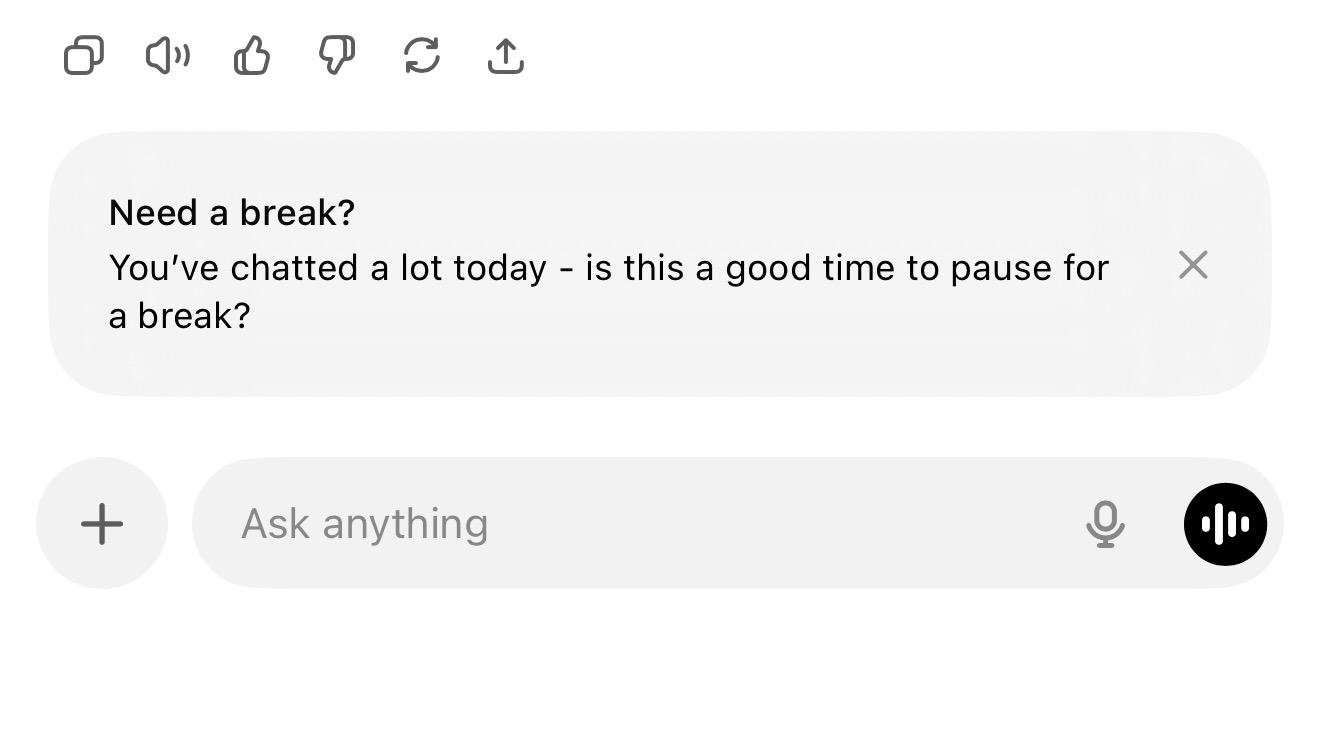Launch voice mode with the black waveform button
This screenshot has width=1320, height=736.
(x=1225, y=524)
